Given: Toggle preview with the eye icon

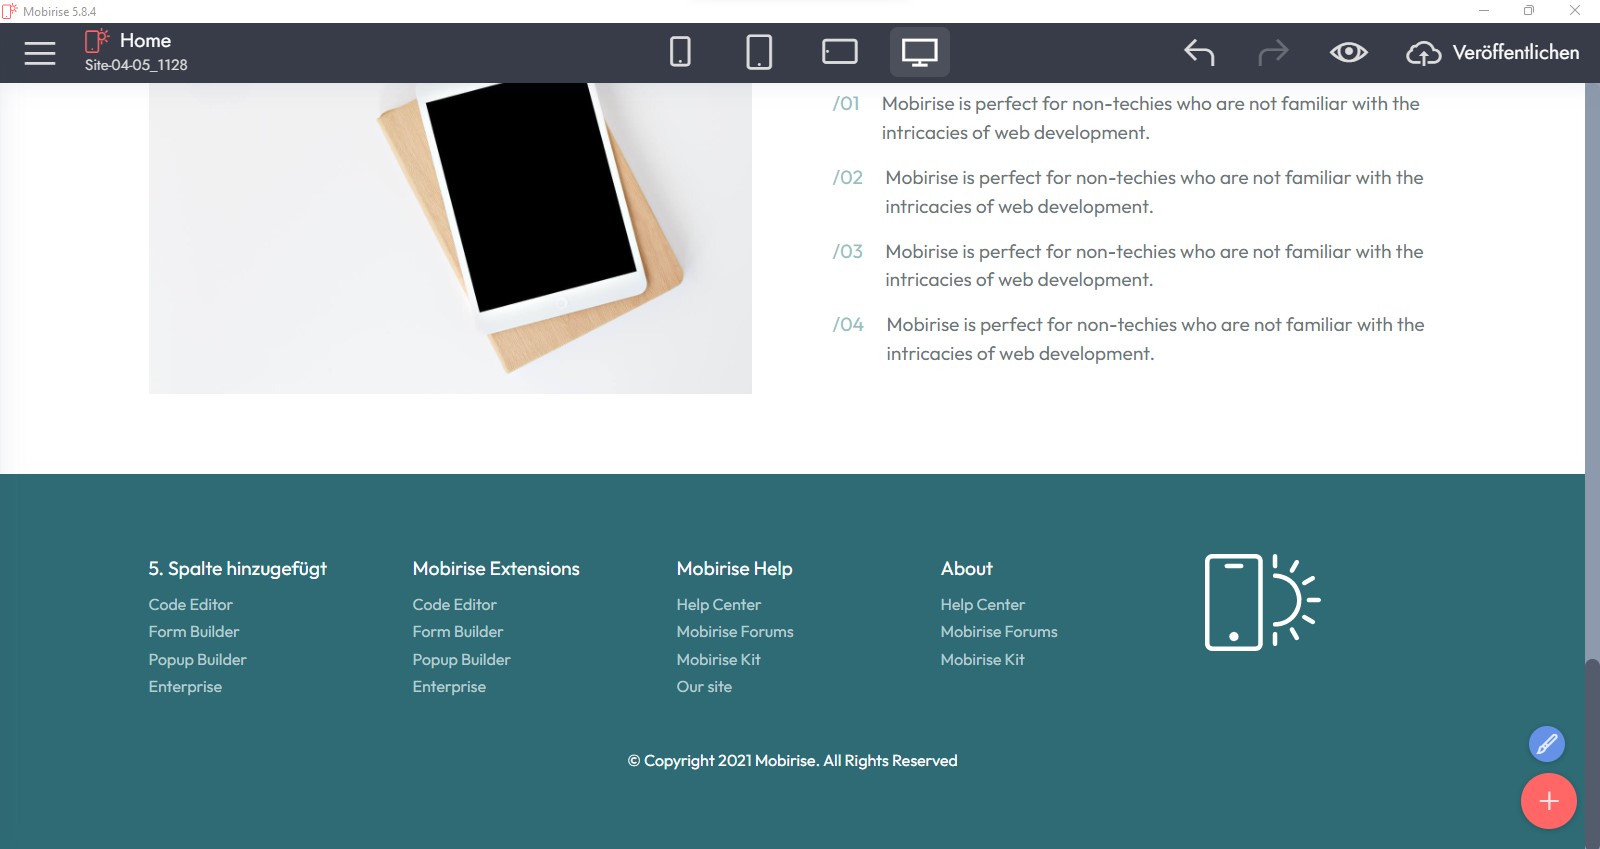Looking at the screenshot, I should point(1348,52).
